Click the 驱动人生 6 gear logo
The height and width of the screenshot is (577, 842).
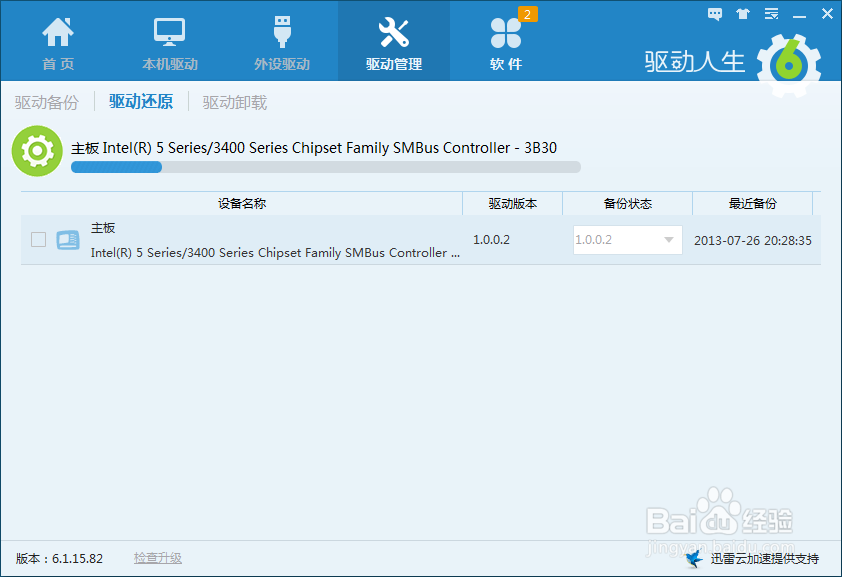pos(788,65)
